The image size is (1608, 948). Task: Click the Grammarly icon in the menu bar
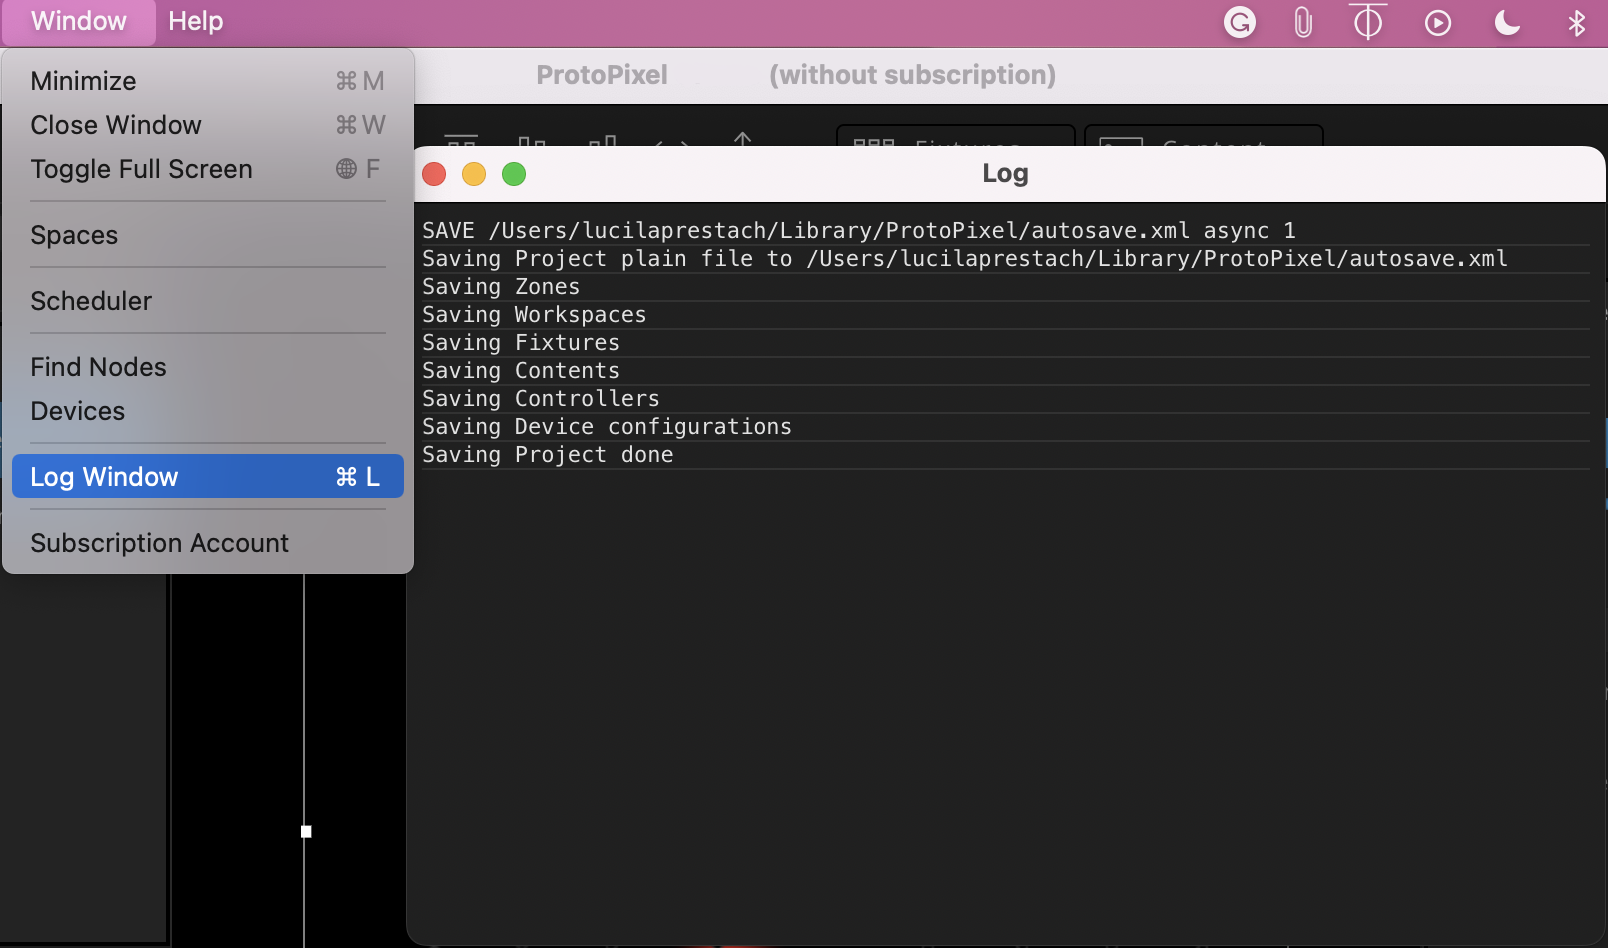point(1239,21)
